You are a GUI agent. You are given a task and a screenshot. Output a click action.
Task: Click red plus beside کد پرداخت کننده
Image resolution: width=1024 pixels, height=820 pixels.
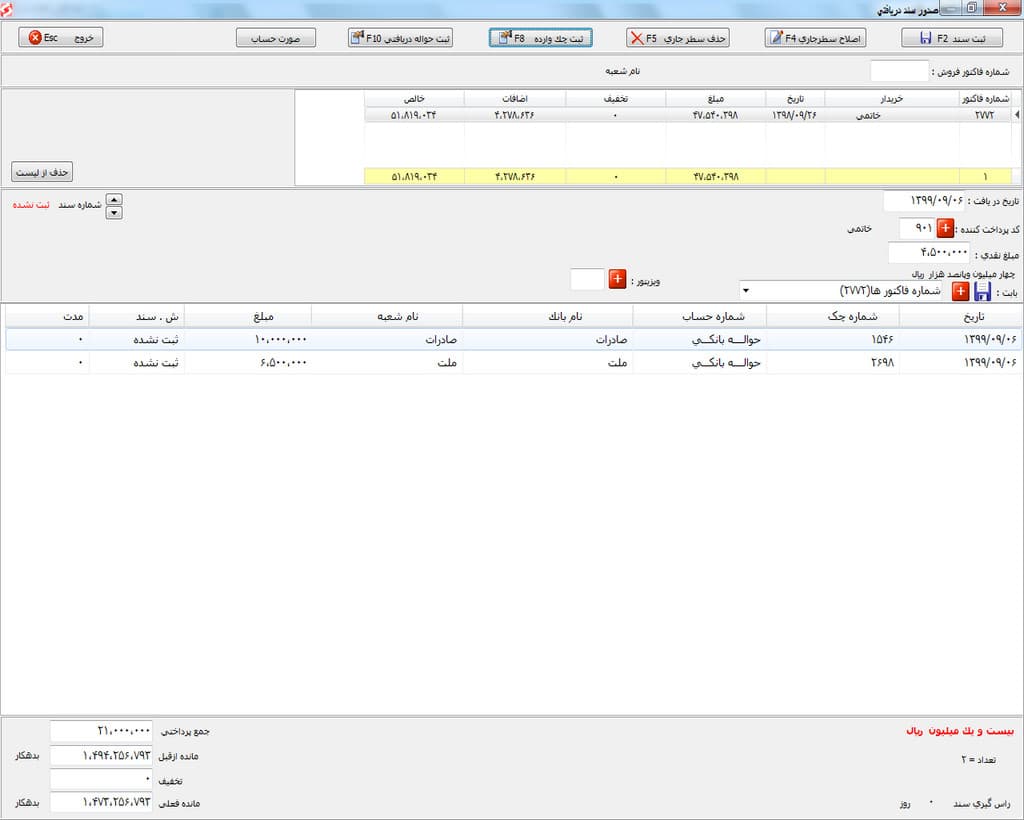(x=945, y=228)
